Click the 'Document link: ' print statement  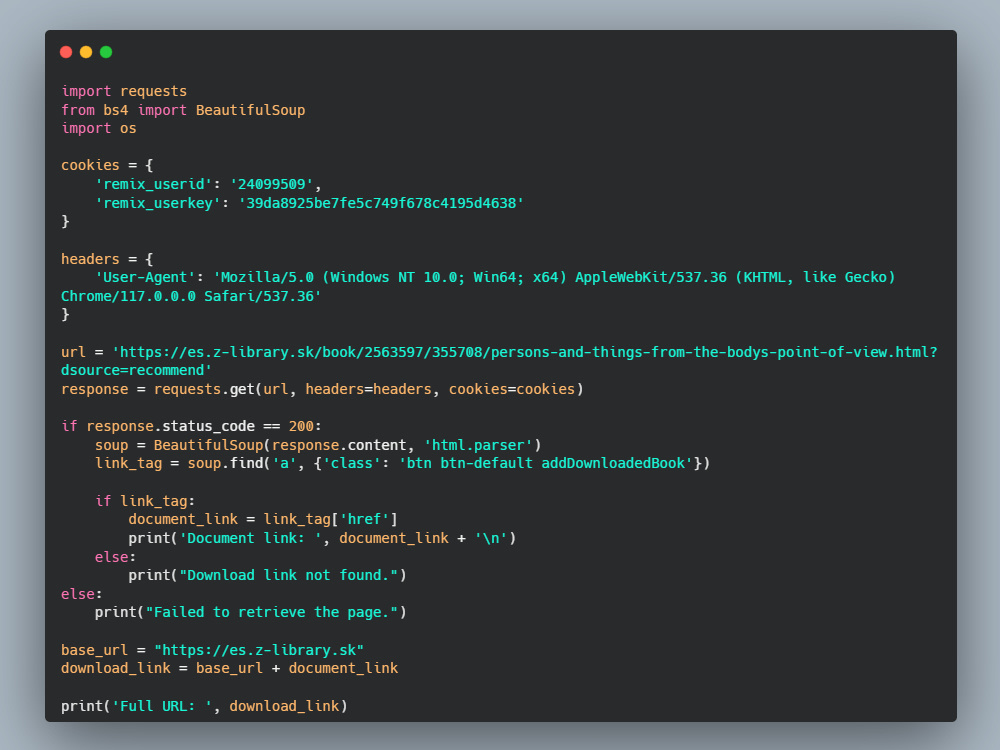(322, 538)
